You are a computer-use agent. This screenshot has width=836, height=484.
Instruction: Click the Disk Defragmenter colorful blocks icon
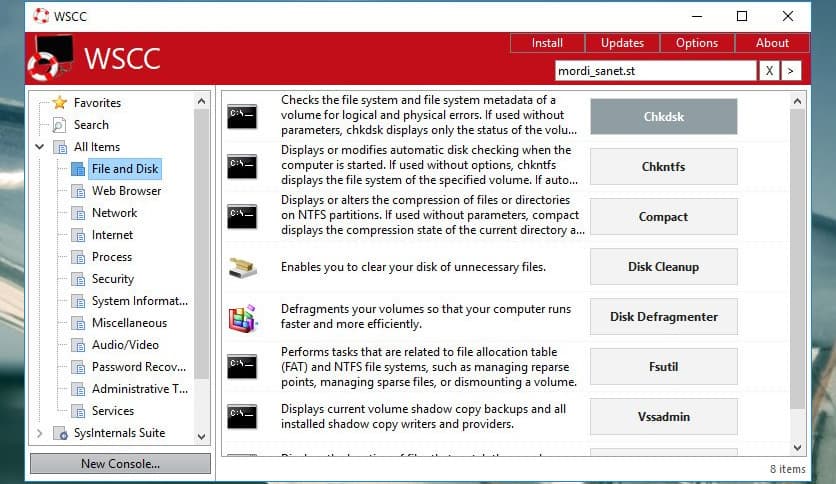[242, 318]
